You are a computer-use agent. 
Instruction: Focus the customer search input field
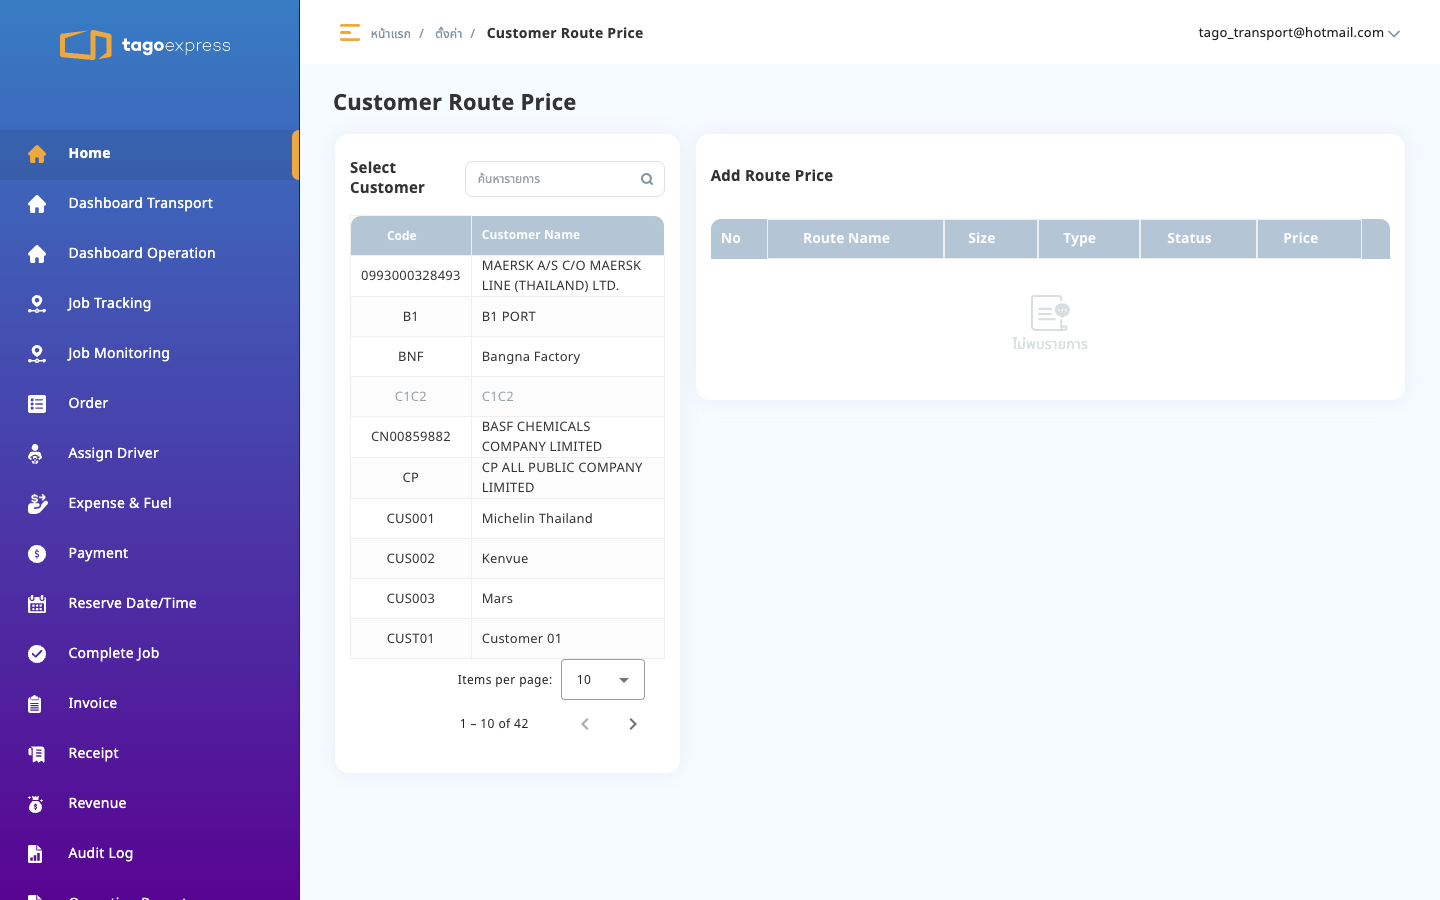click(x=565, y=179)
